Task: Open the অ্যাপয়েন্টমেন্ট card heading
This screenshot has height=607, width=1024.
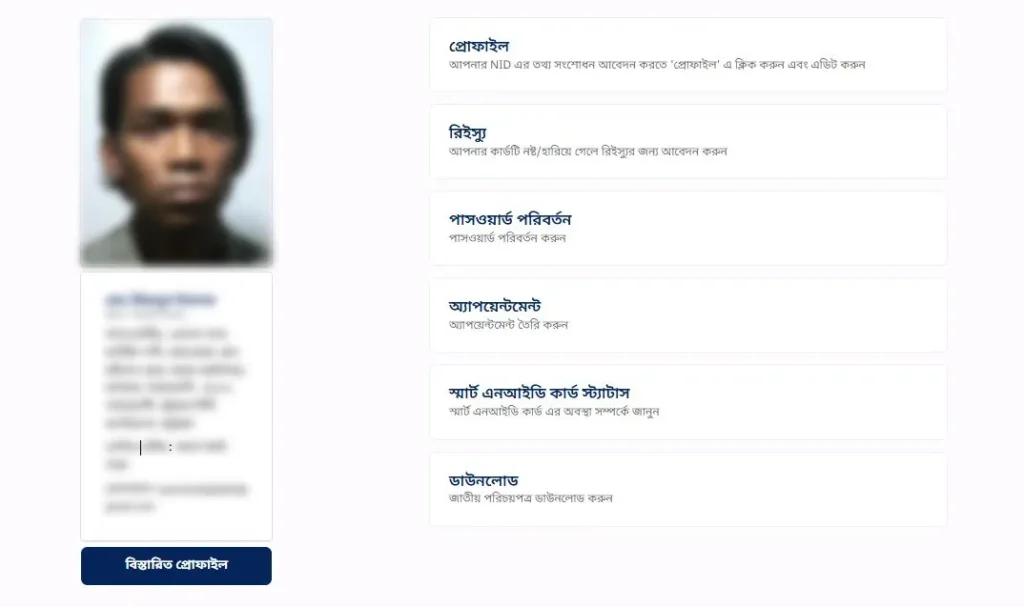Action: 495,306
